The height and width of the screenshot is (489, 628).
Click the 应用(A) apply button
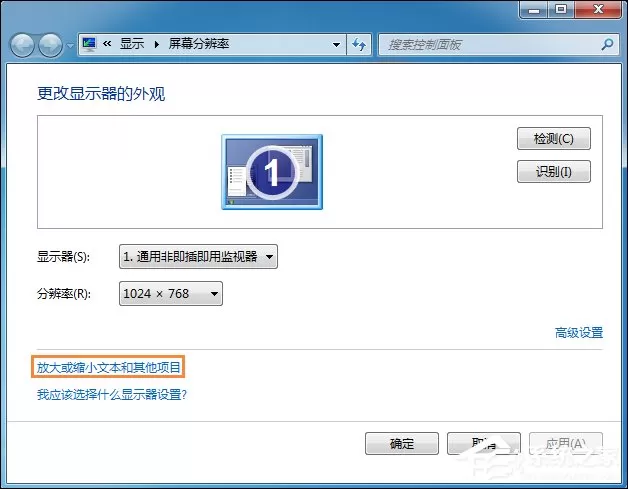point(566,443)
